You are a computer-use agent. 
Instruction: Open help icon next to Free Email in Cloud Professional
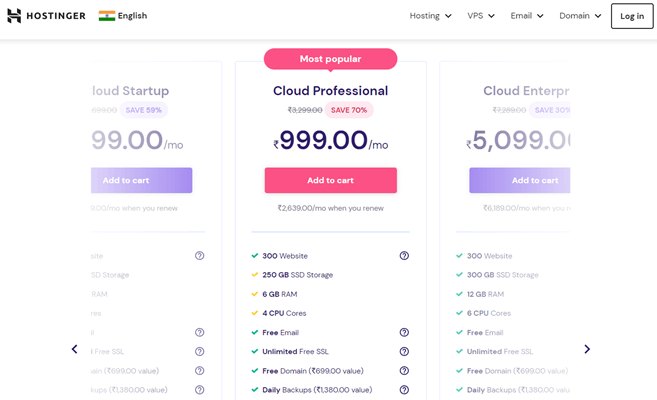pyautogui.click(x=404, y=332)
